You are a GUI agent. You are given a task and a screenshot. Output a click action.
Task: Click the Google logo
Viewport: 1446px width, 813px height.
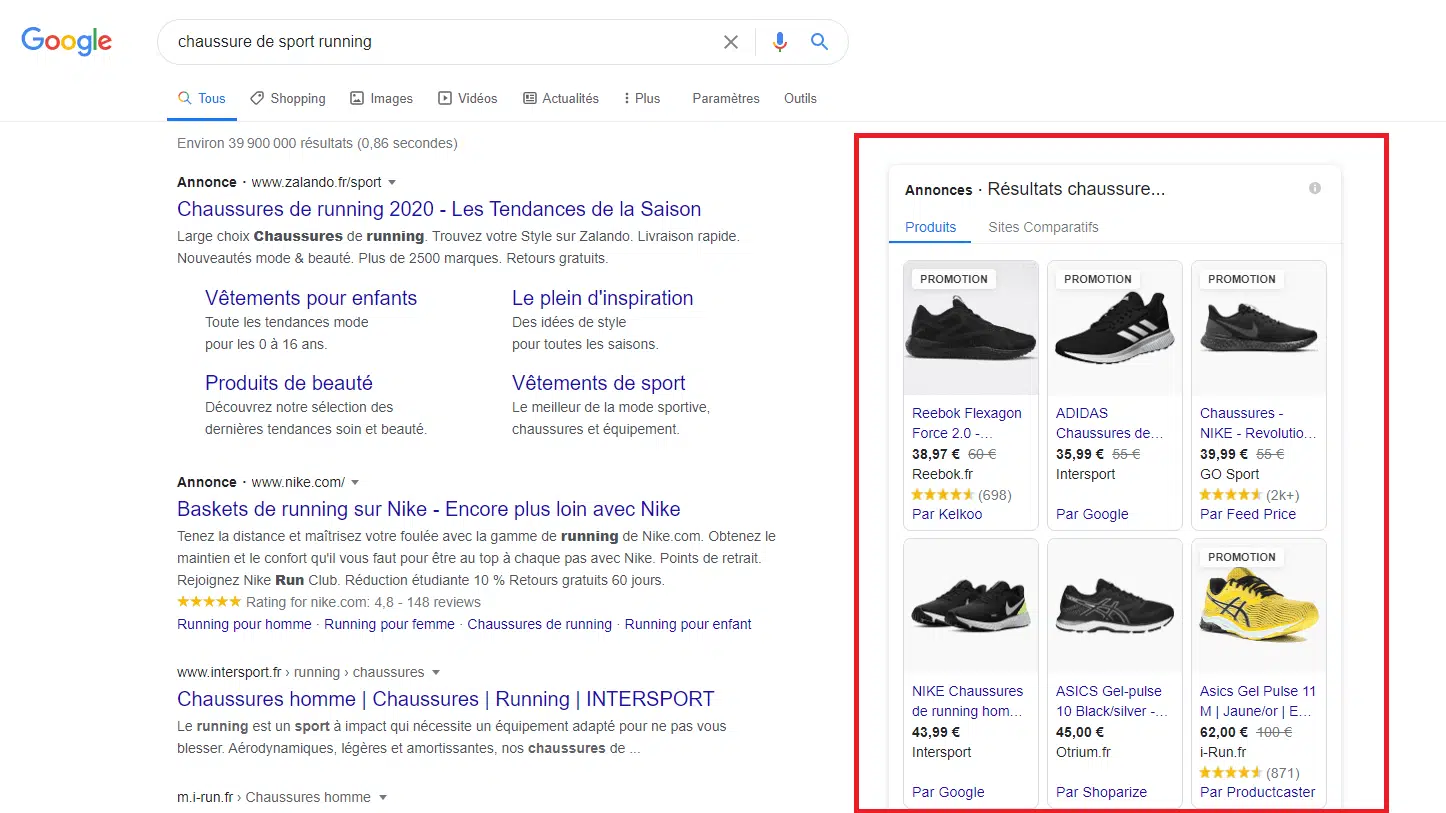click(x=66, y=41)
